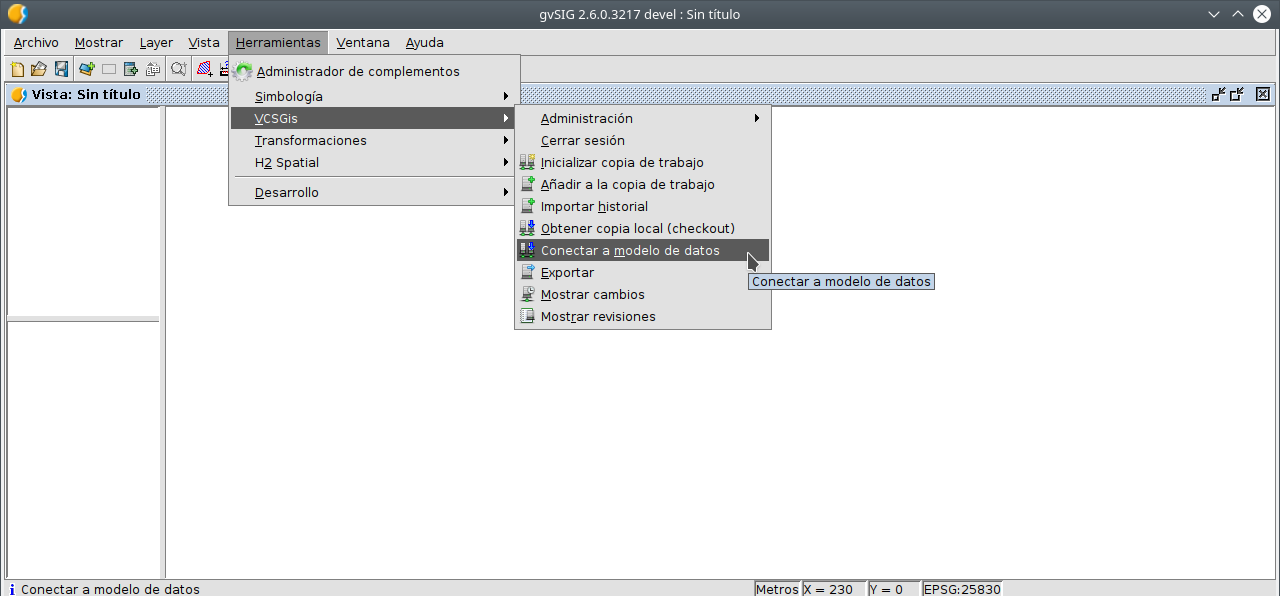Click the hatched polygon with plus icon
The height and width of the screenshot is (596, 1280).
tap(204, 69)
